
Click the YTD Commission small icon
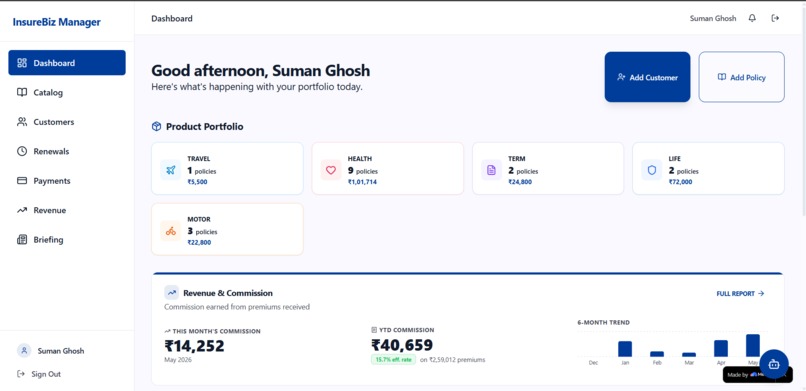coord(374,330)
